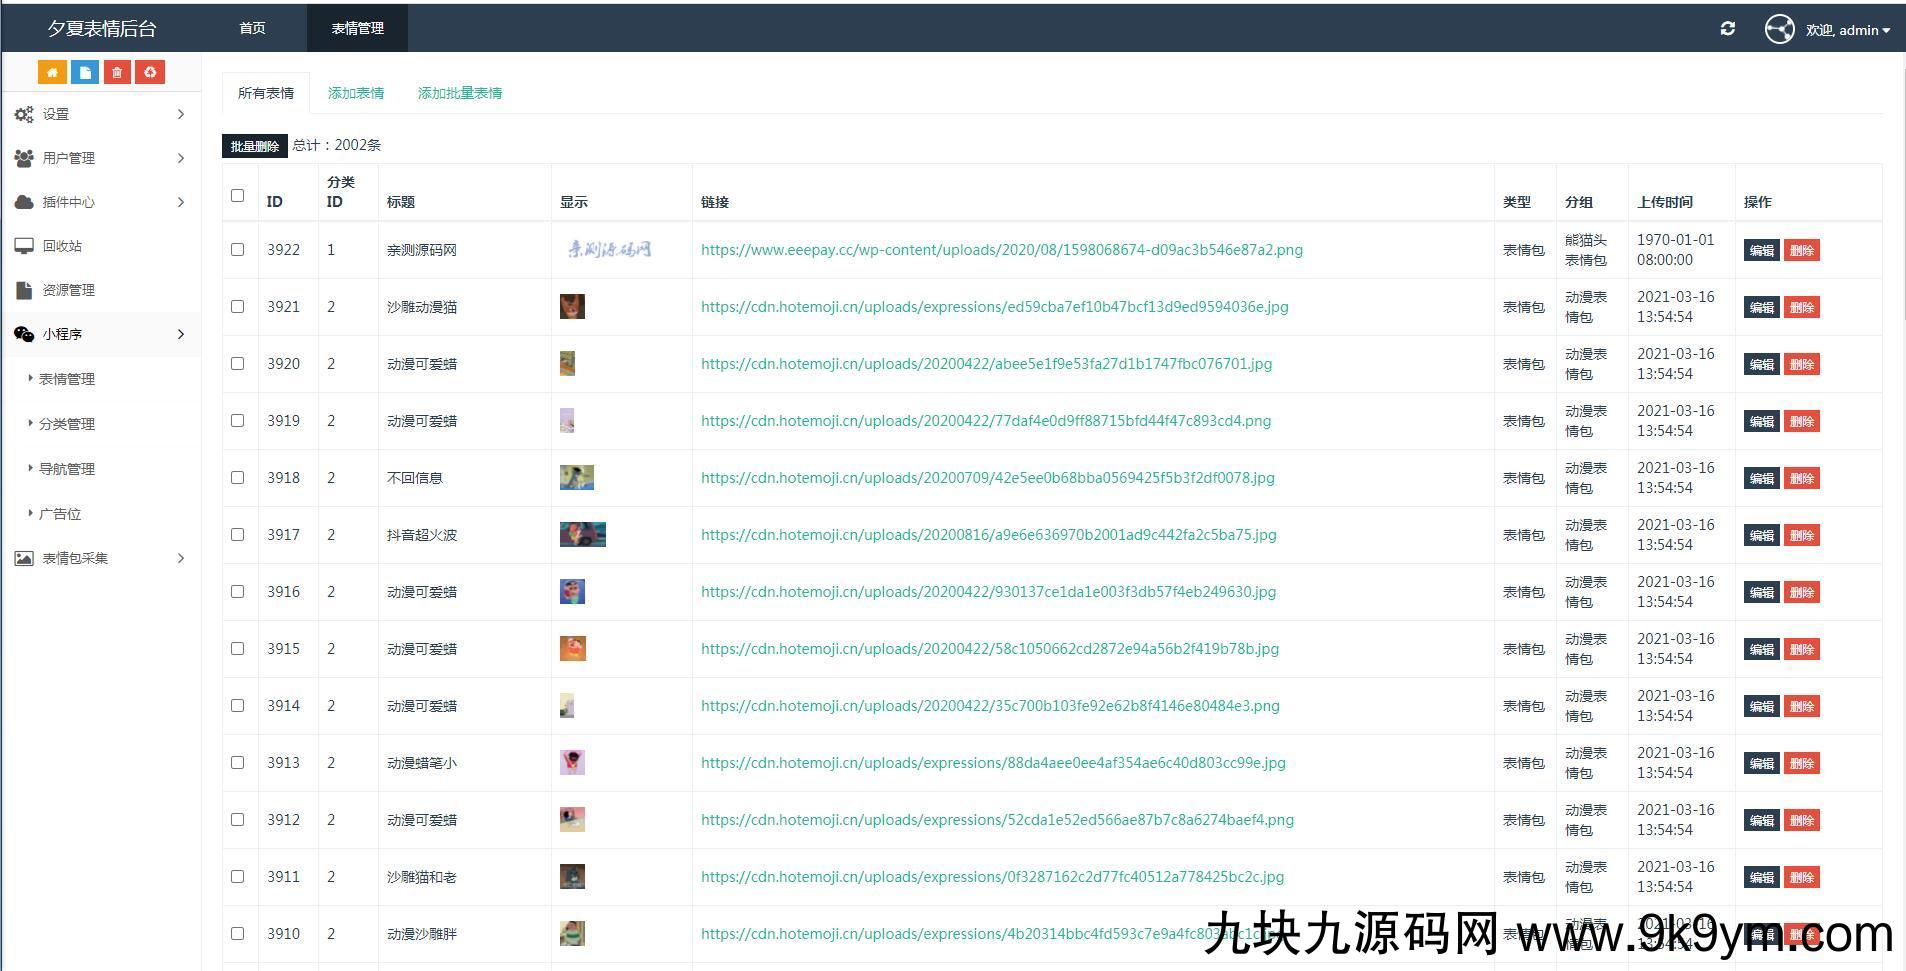This screenshot has height=971, width=1906.
Task: Switch to the 添加表情 tab
Action: pyautogui.click(x=356, y=93)
